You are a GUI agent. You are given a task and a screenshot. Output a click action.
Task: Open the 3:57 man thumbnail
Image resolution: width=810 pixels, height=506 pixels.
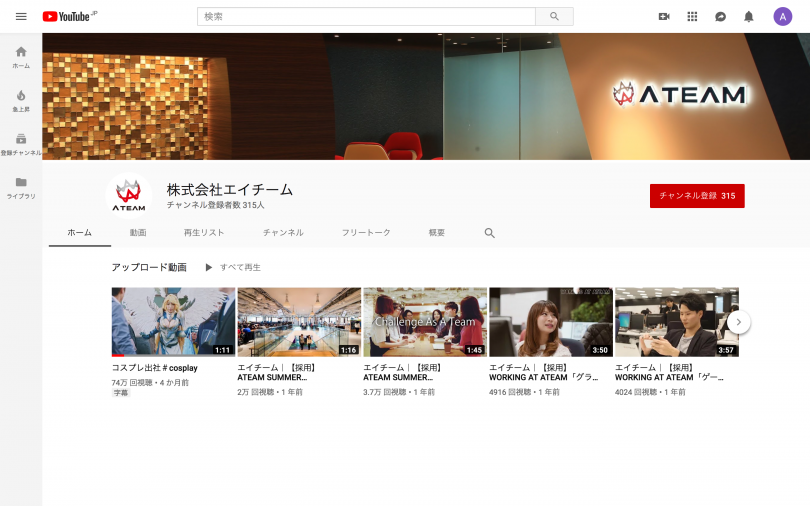click(x=677, y=322)
